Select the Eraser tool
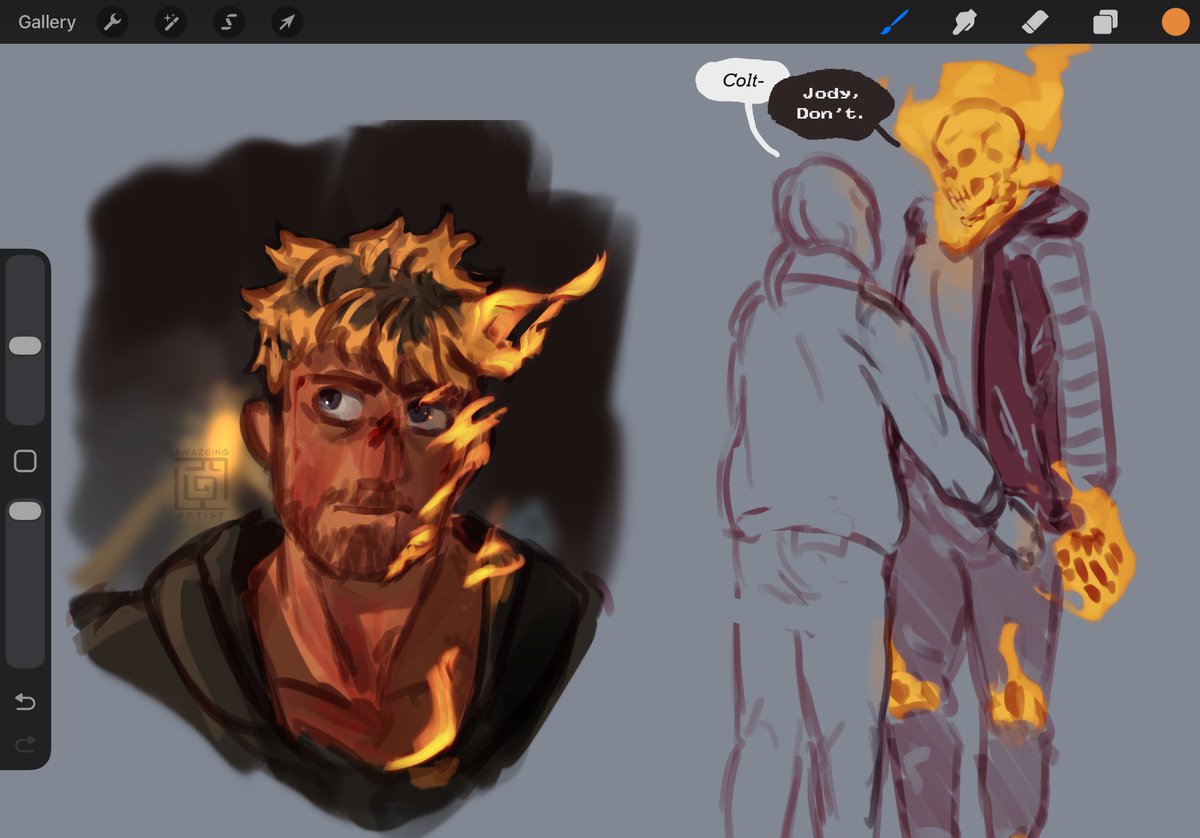The image size is (1200, 838). click(x=1035, y=22)
